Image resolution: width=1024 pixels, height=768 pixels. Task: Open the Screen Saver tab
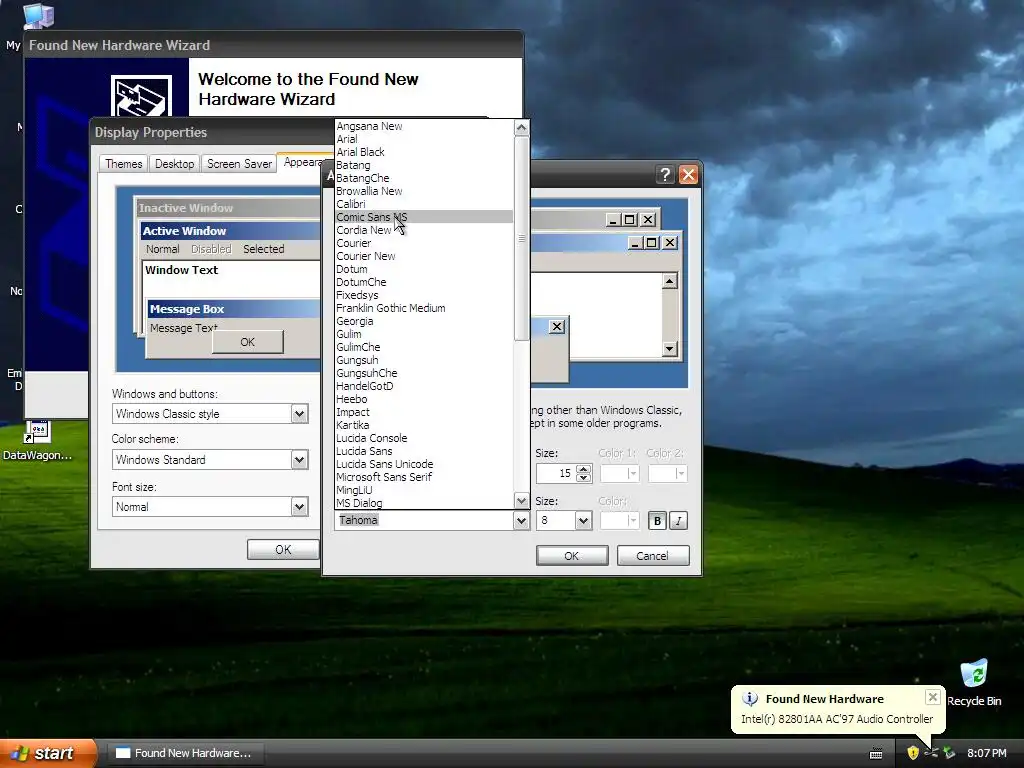point(239,163)
